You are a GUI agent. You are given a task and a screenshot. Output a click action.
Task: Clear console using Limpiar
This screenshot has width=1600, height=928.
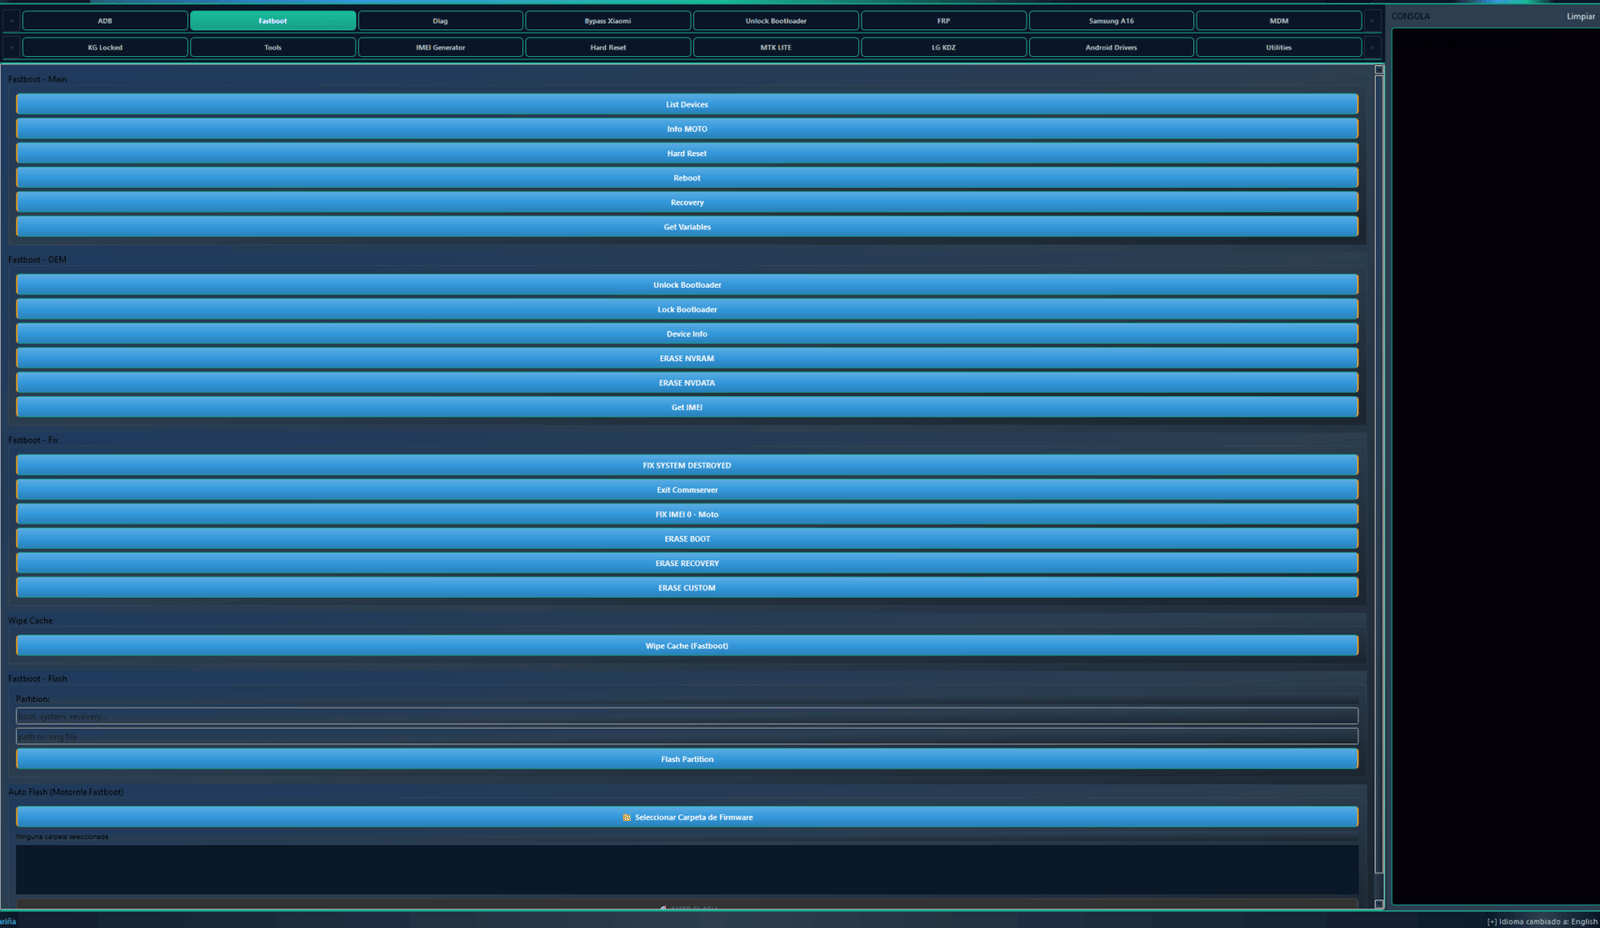click(x=1580, y=16)
